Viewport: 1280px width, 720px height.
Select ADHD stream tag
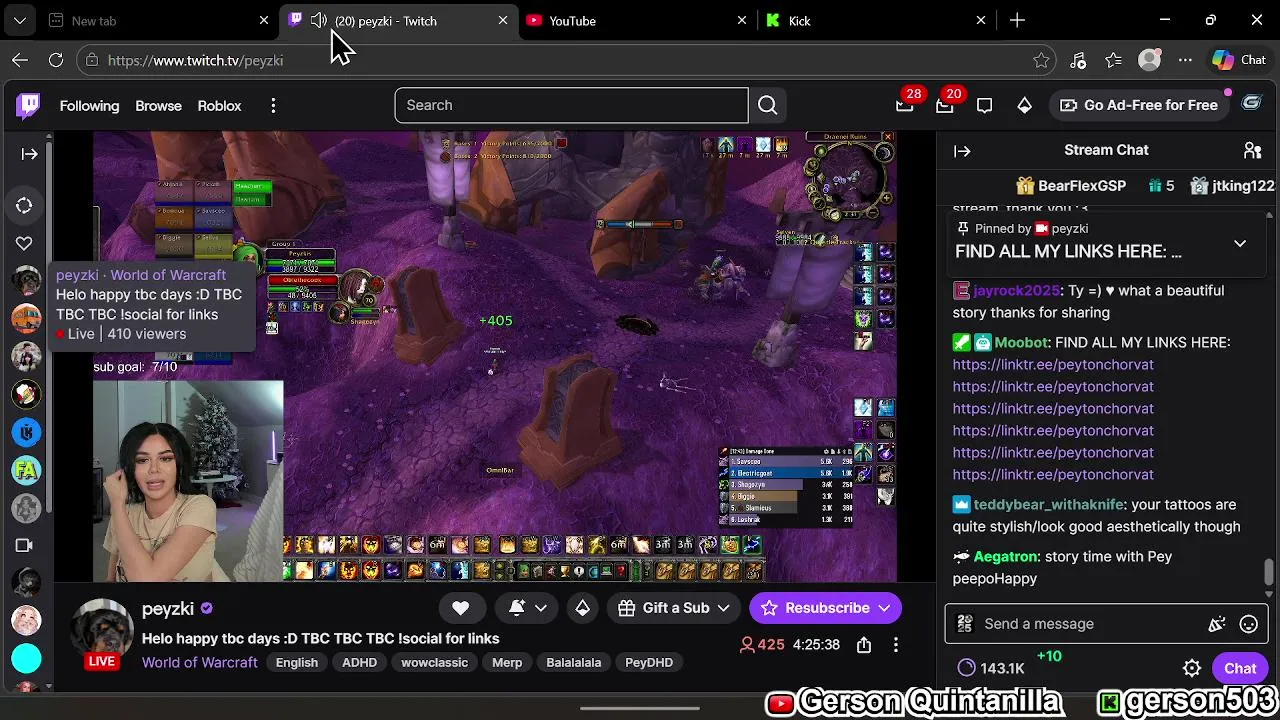[359, 662]
